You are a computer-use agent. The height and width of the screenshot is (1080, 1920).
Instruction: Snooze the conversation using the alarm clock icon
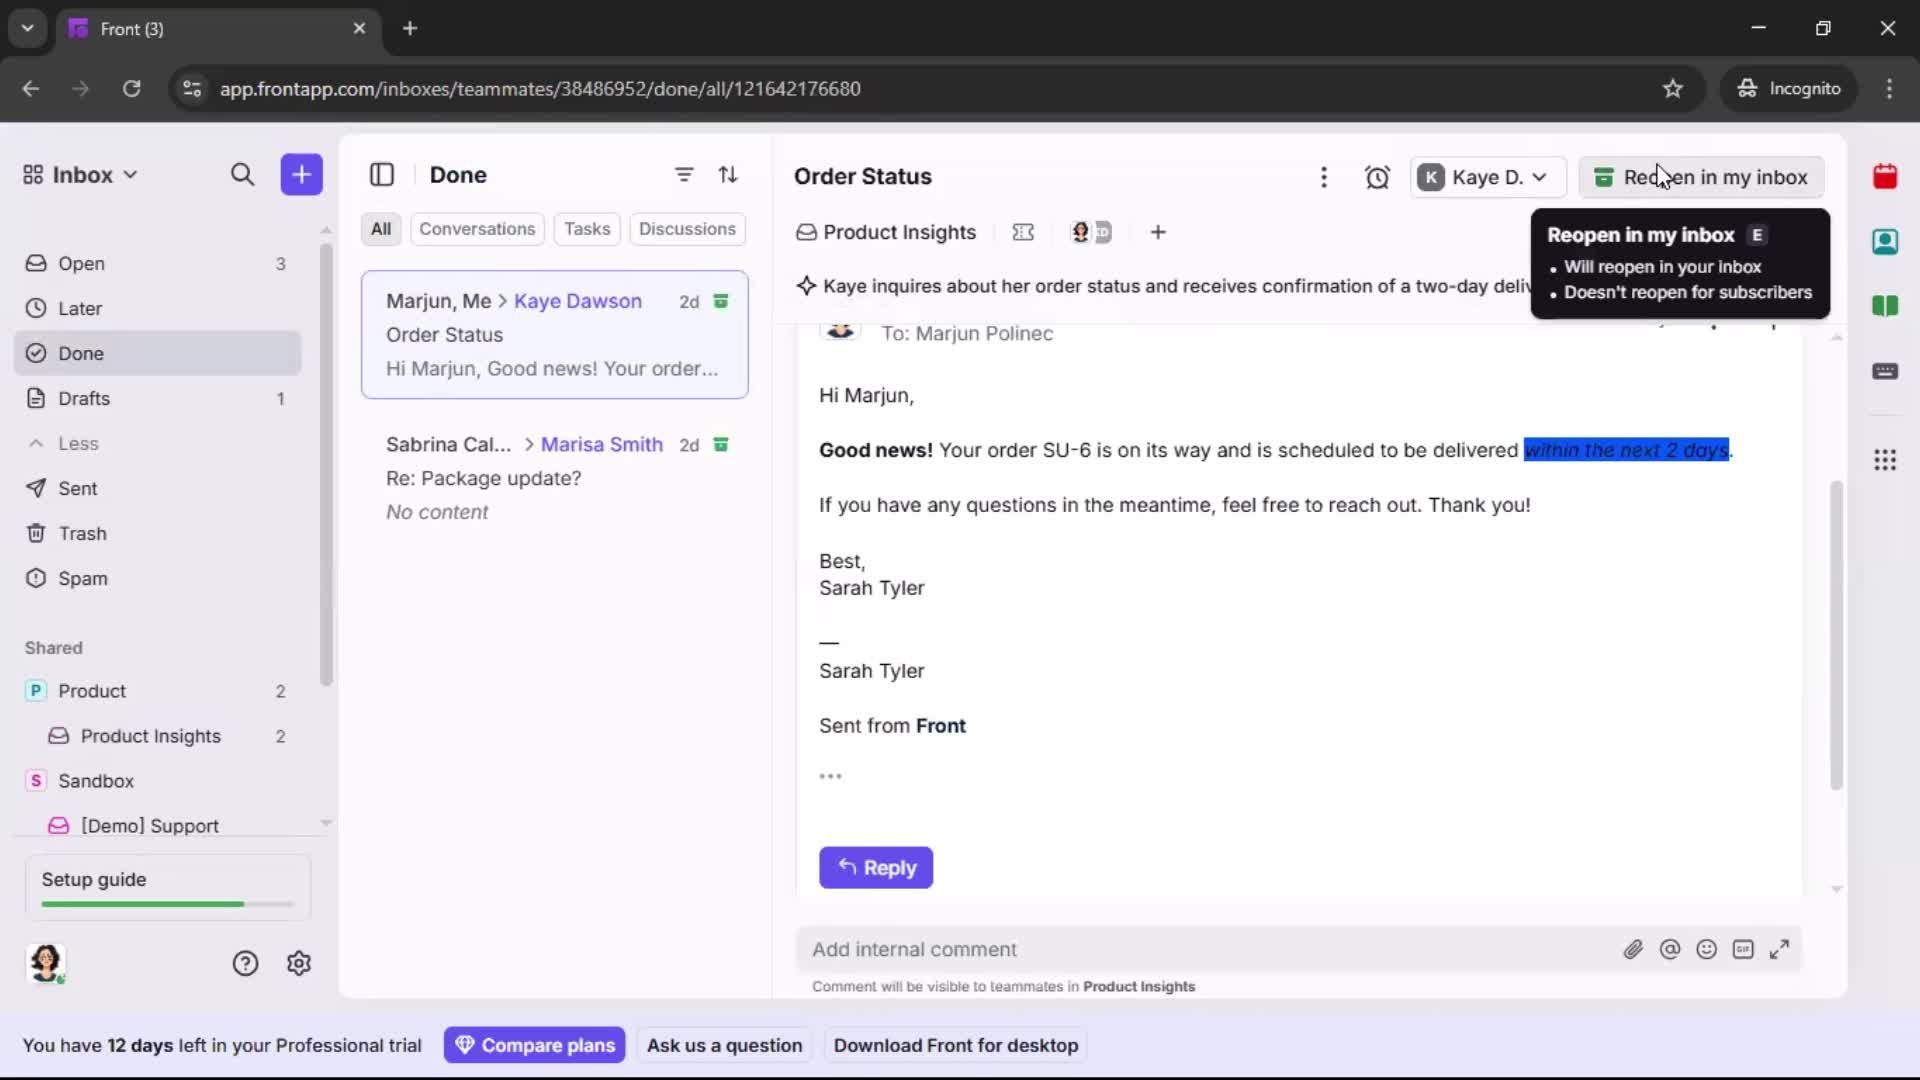pos(1377,176)
